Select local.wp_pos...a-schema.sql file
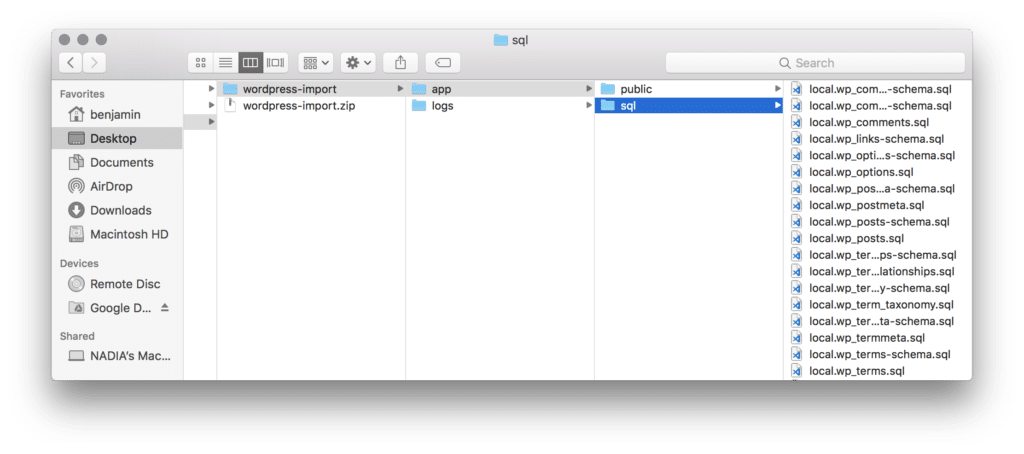 878,188
